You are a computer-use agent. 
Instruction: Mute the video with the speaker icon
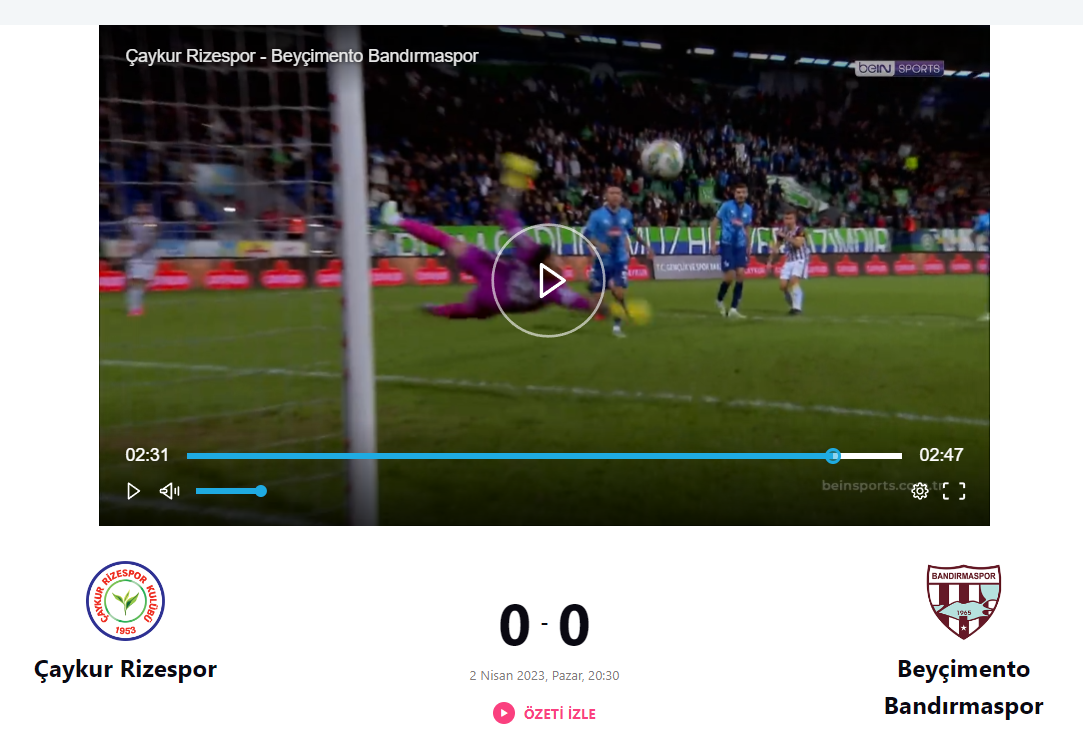(170, 491)
